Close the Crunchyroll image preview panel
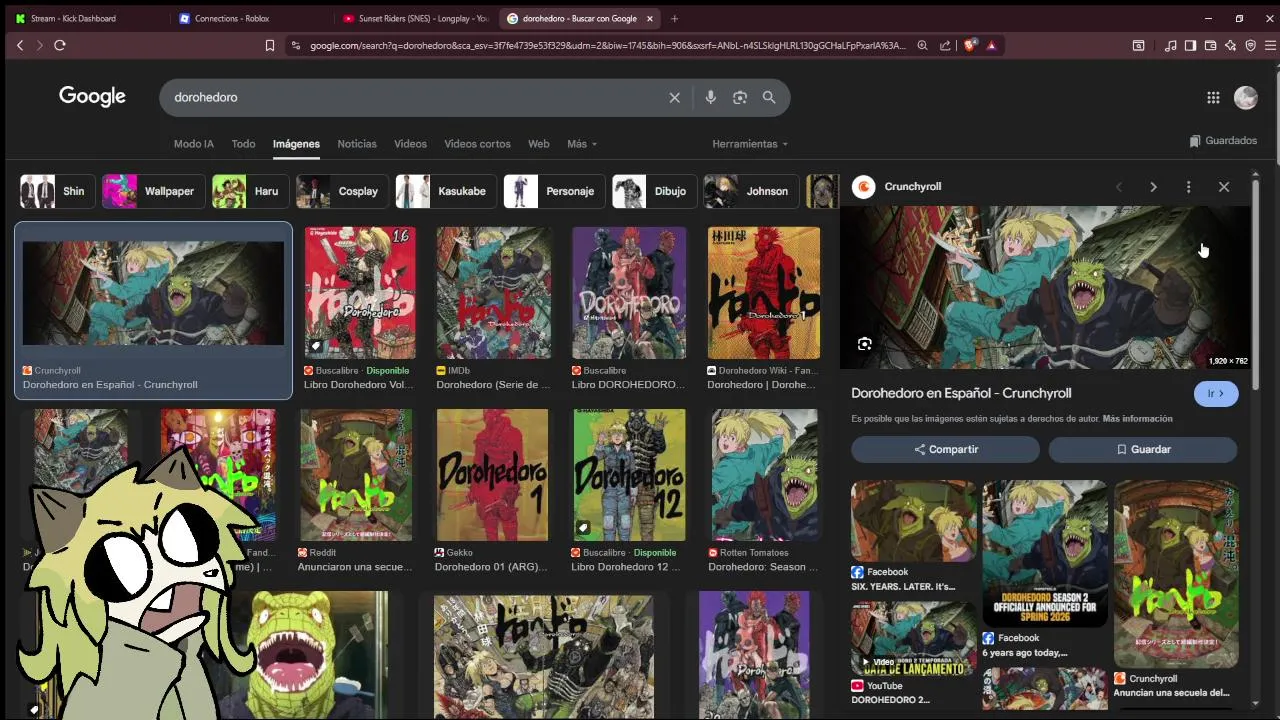 click(1224, 187)
